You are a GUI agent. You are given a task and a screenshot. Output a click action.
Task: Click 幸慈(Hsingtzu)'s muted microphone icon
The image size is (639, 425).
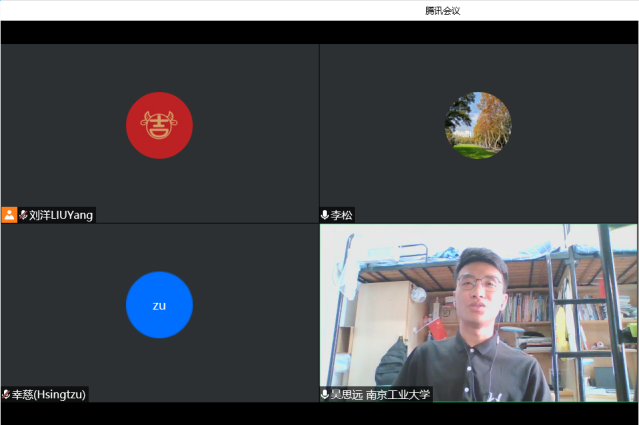coord(6,395)
